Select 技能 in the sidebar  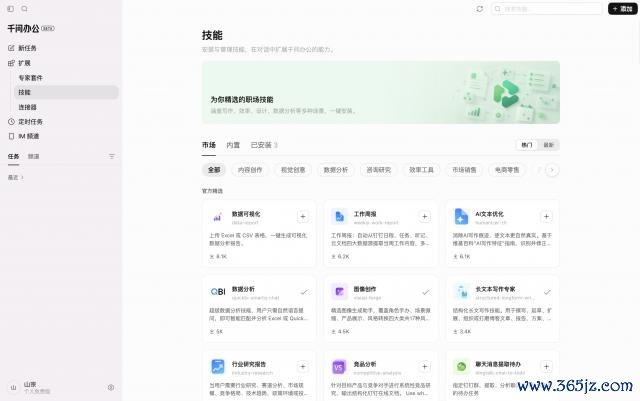[x=66, y=92]
